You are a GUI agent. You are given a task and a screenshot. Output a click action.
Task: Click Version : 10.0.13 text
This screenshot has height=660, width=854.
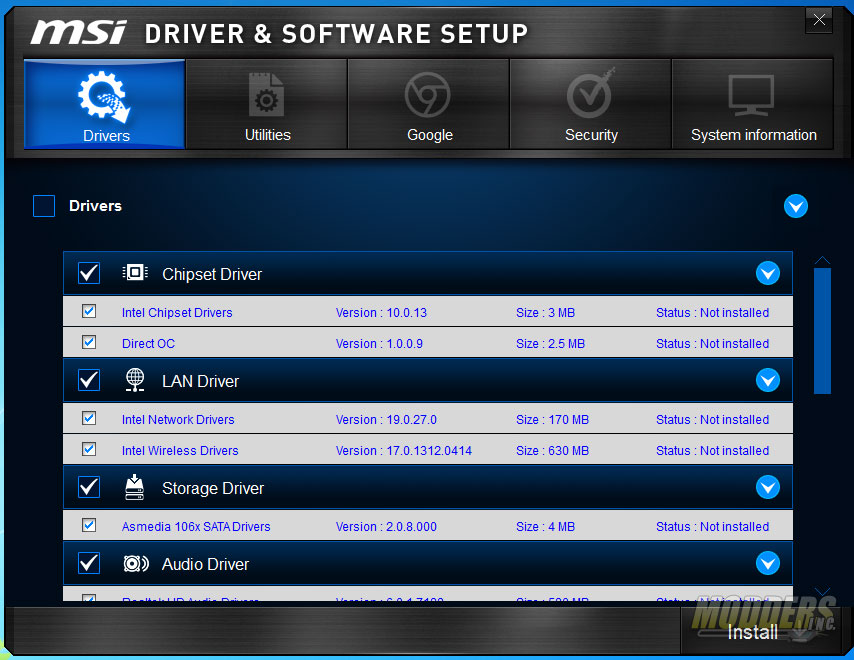click(x=381, y=313)
